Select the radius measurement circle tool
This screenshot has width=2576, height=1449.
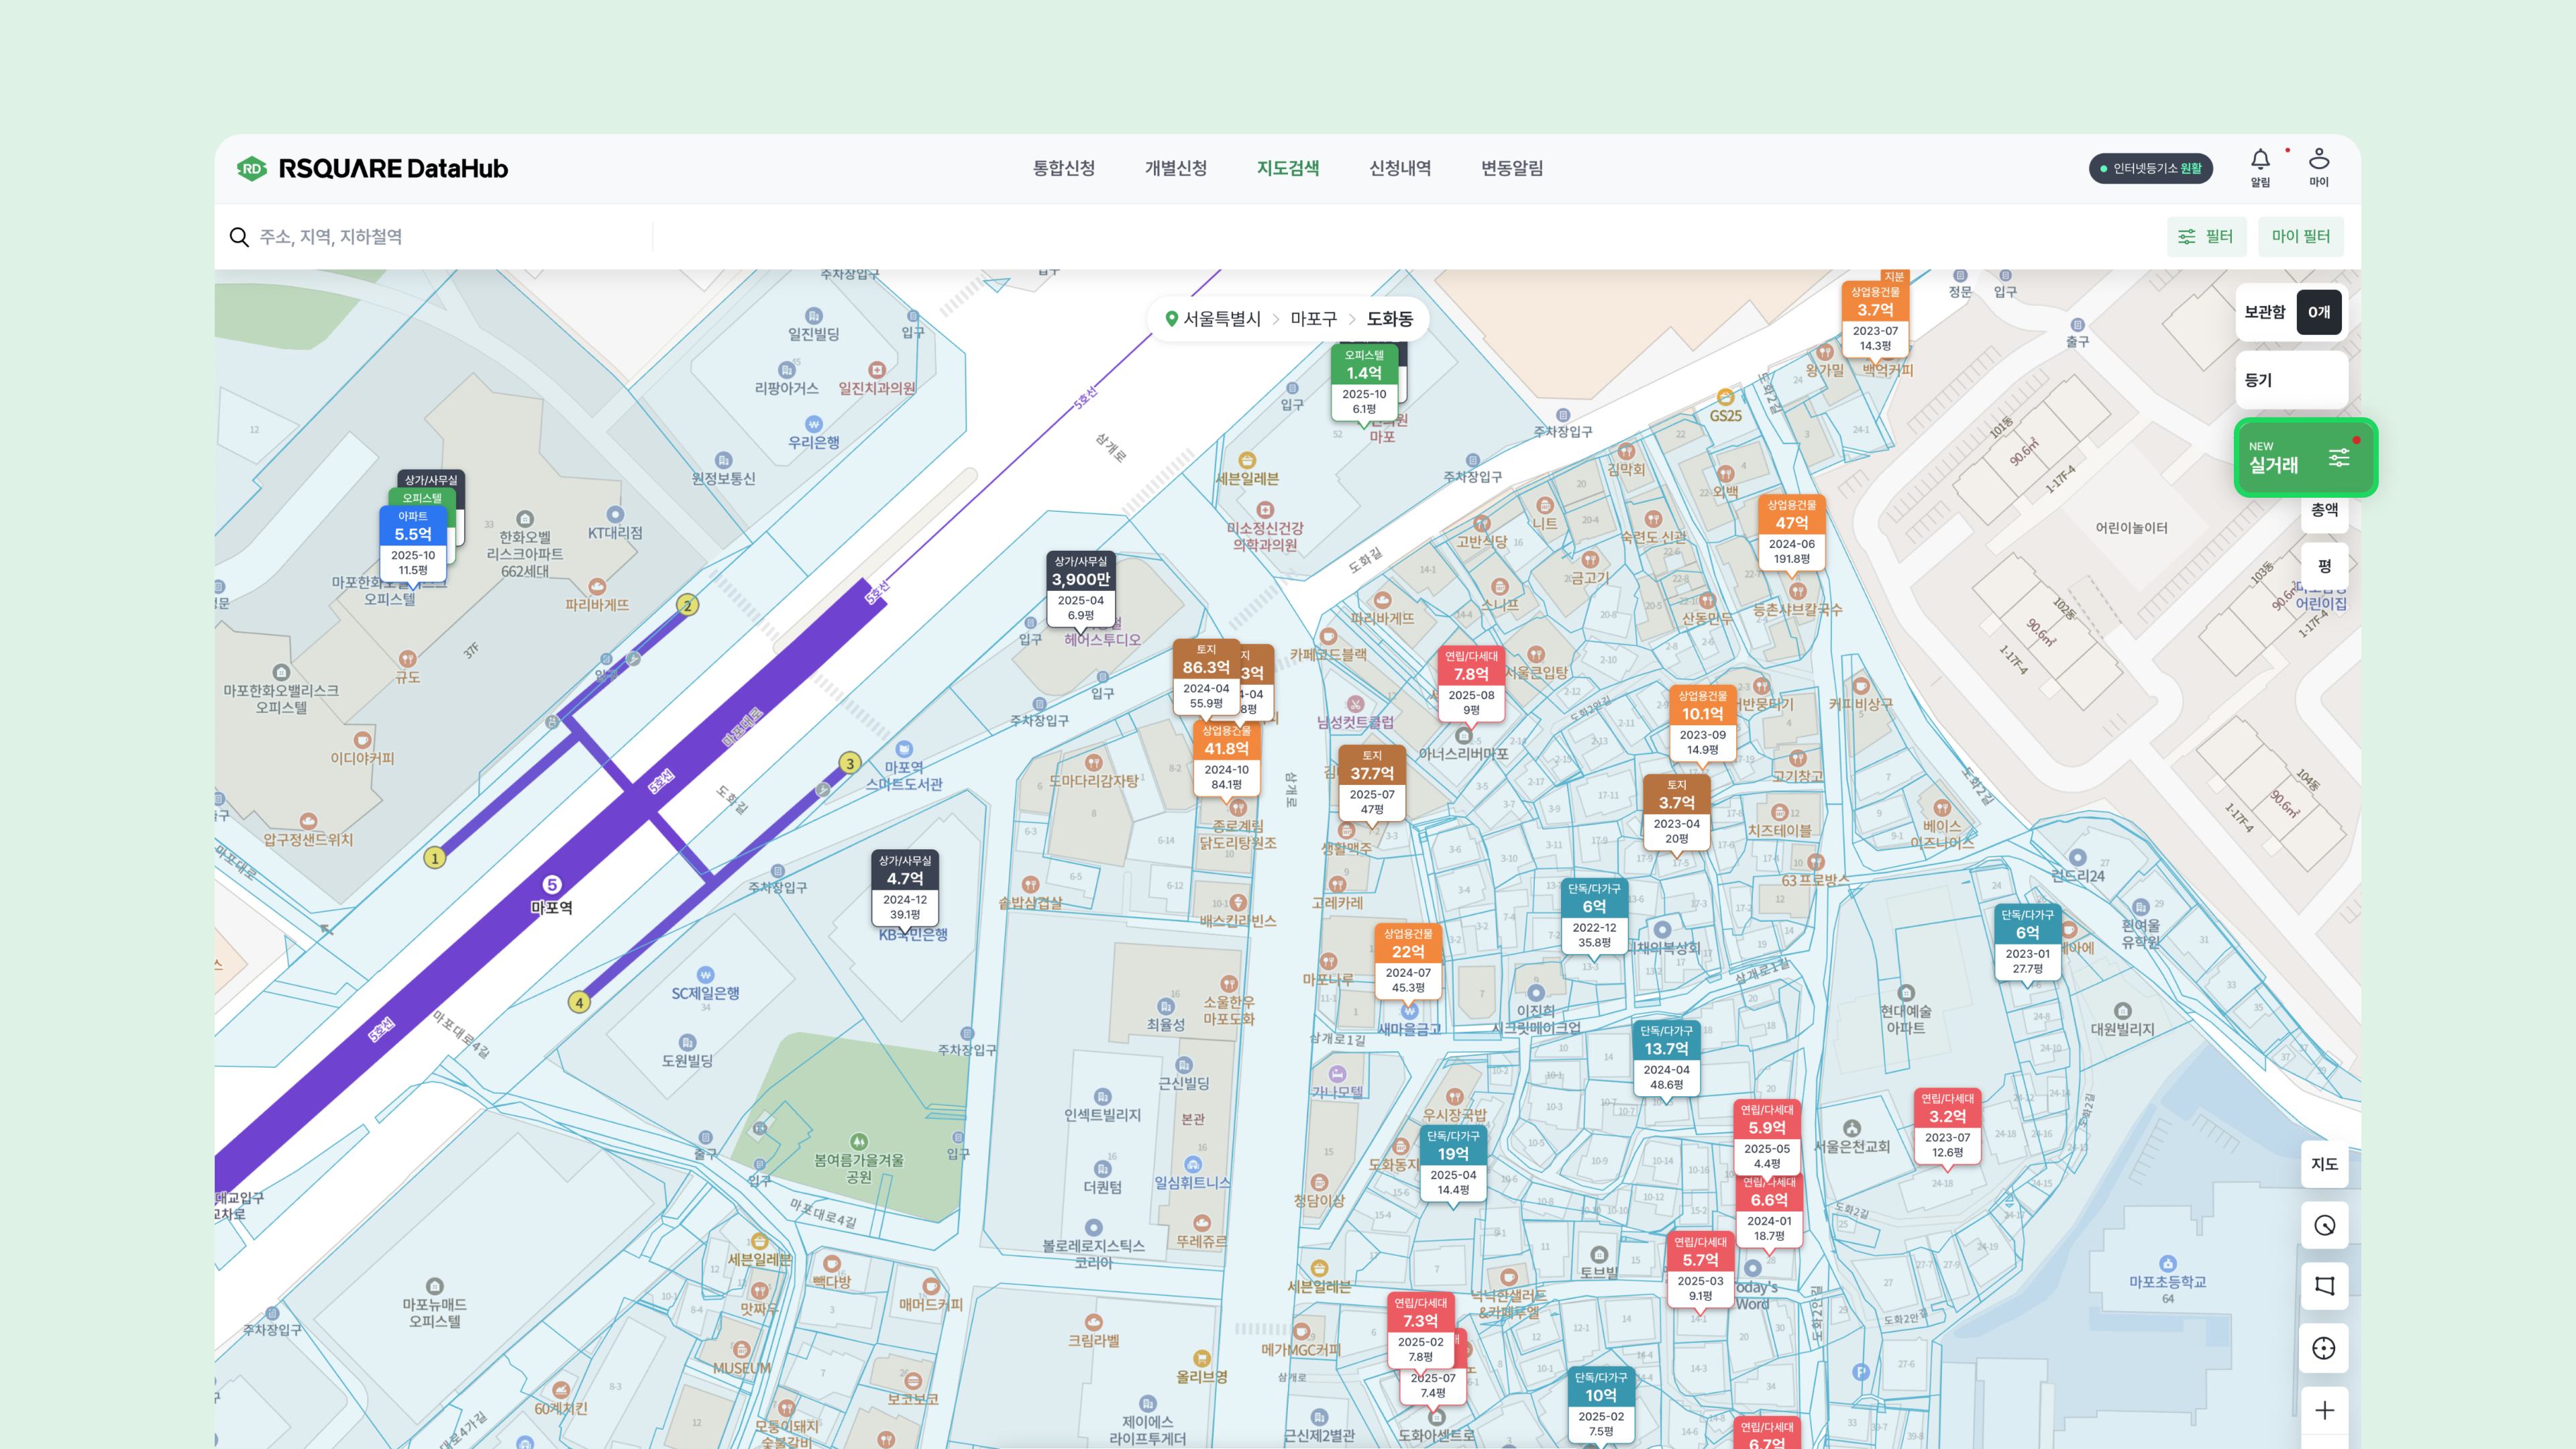coord(2324,1225)
